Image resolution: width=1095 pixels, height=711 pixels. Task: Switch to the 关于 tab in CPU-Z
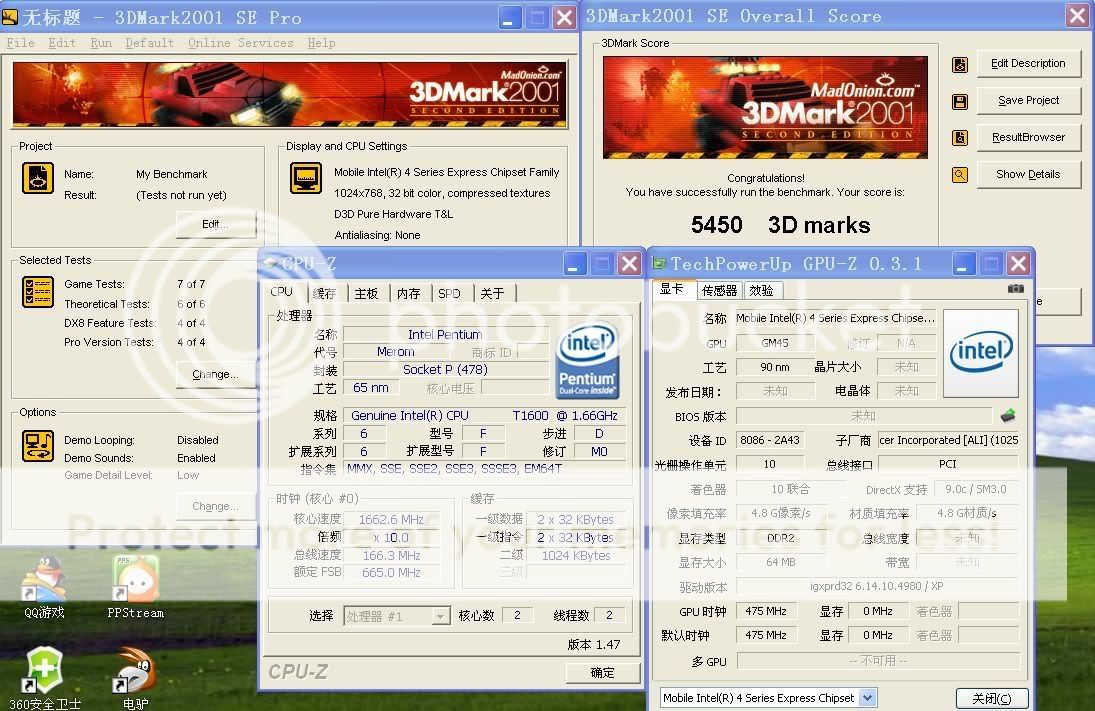[x=492, y=293]
